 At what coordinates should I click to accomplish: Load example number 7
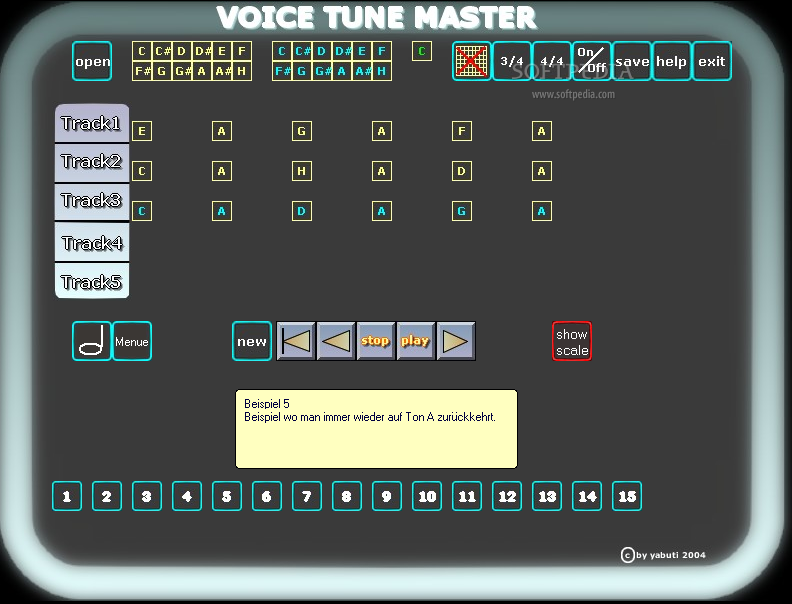pos(307,496)
